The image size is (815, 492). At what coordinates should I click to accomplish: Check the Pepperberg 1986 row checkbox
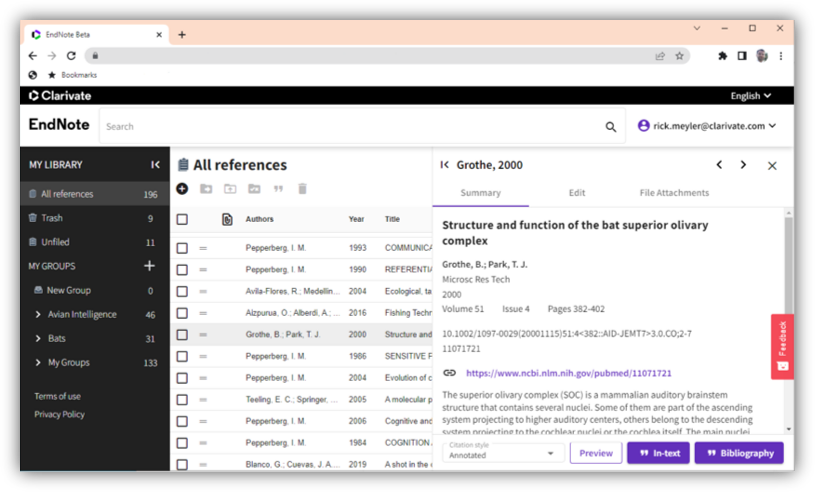pos(182,356)
